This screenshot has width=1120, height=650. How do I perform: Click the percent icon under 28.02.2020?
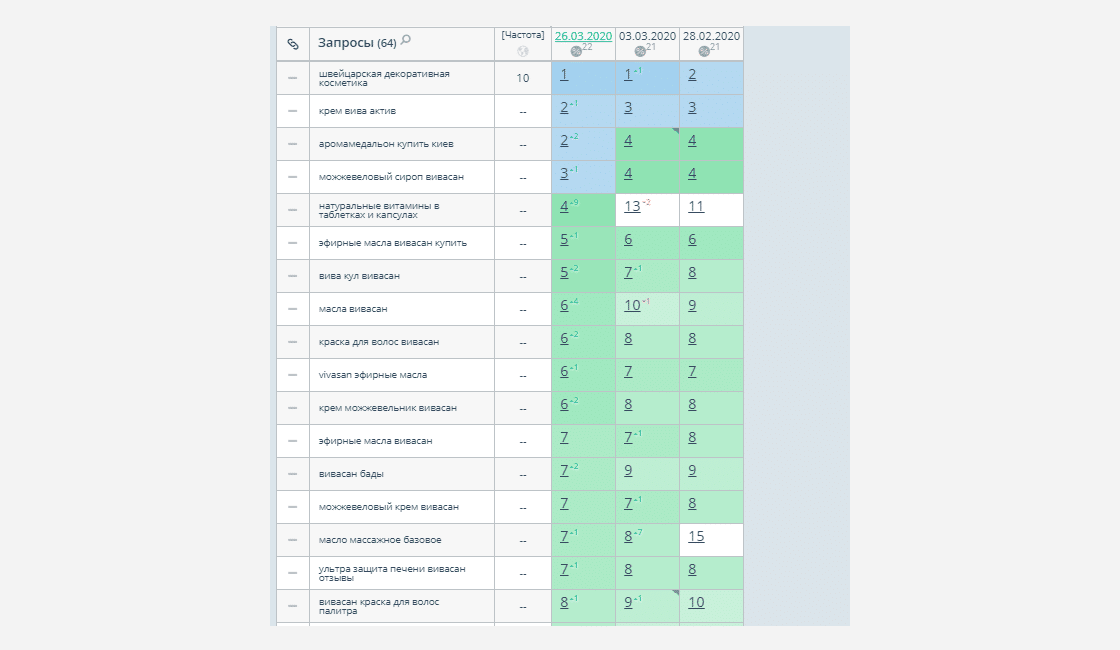704,51
